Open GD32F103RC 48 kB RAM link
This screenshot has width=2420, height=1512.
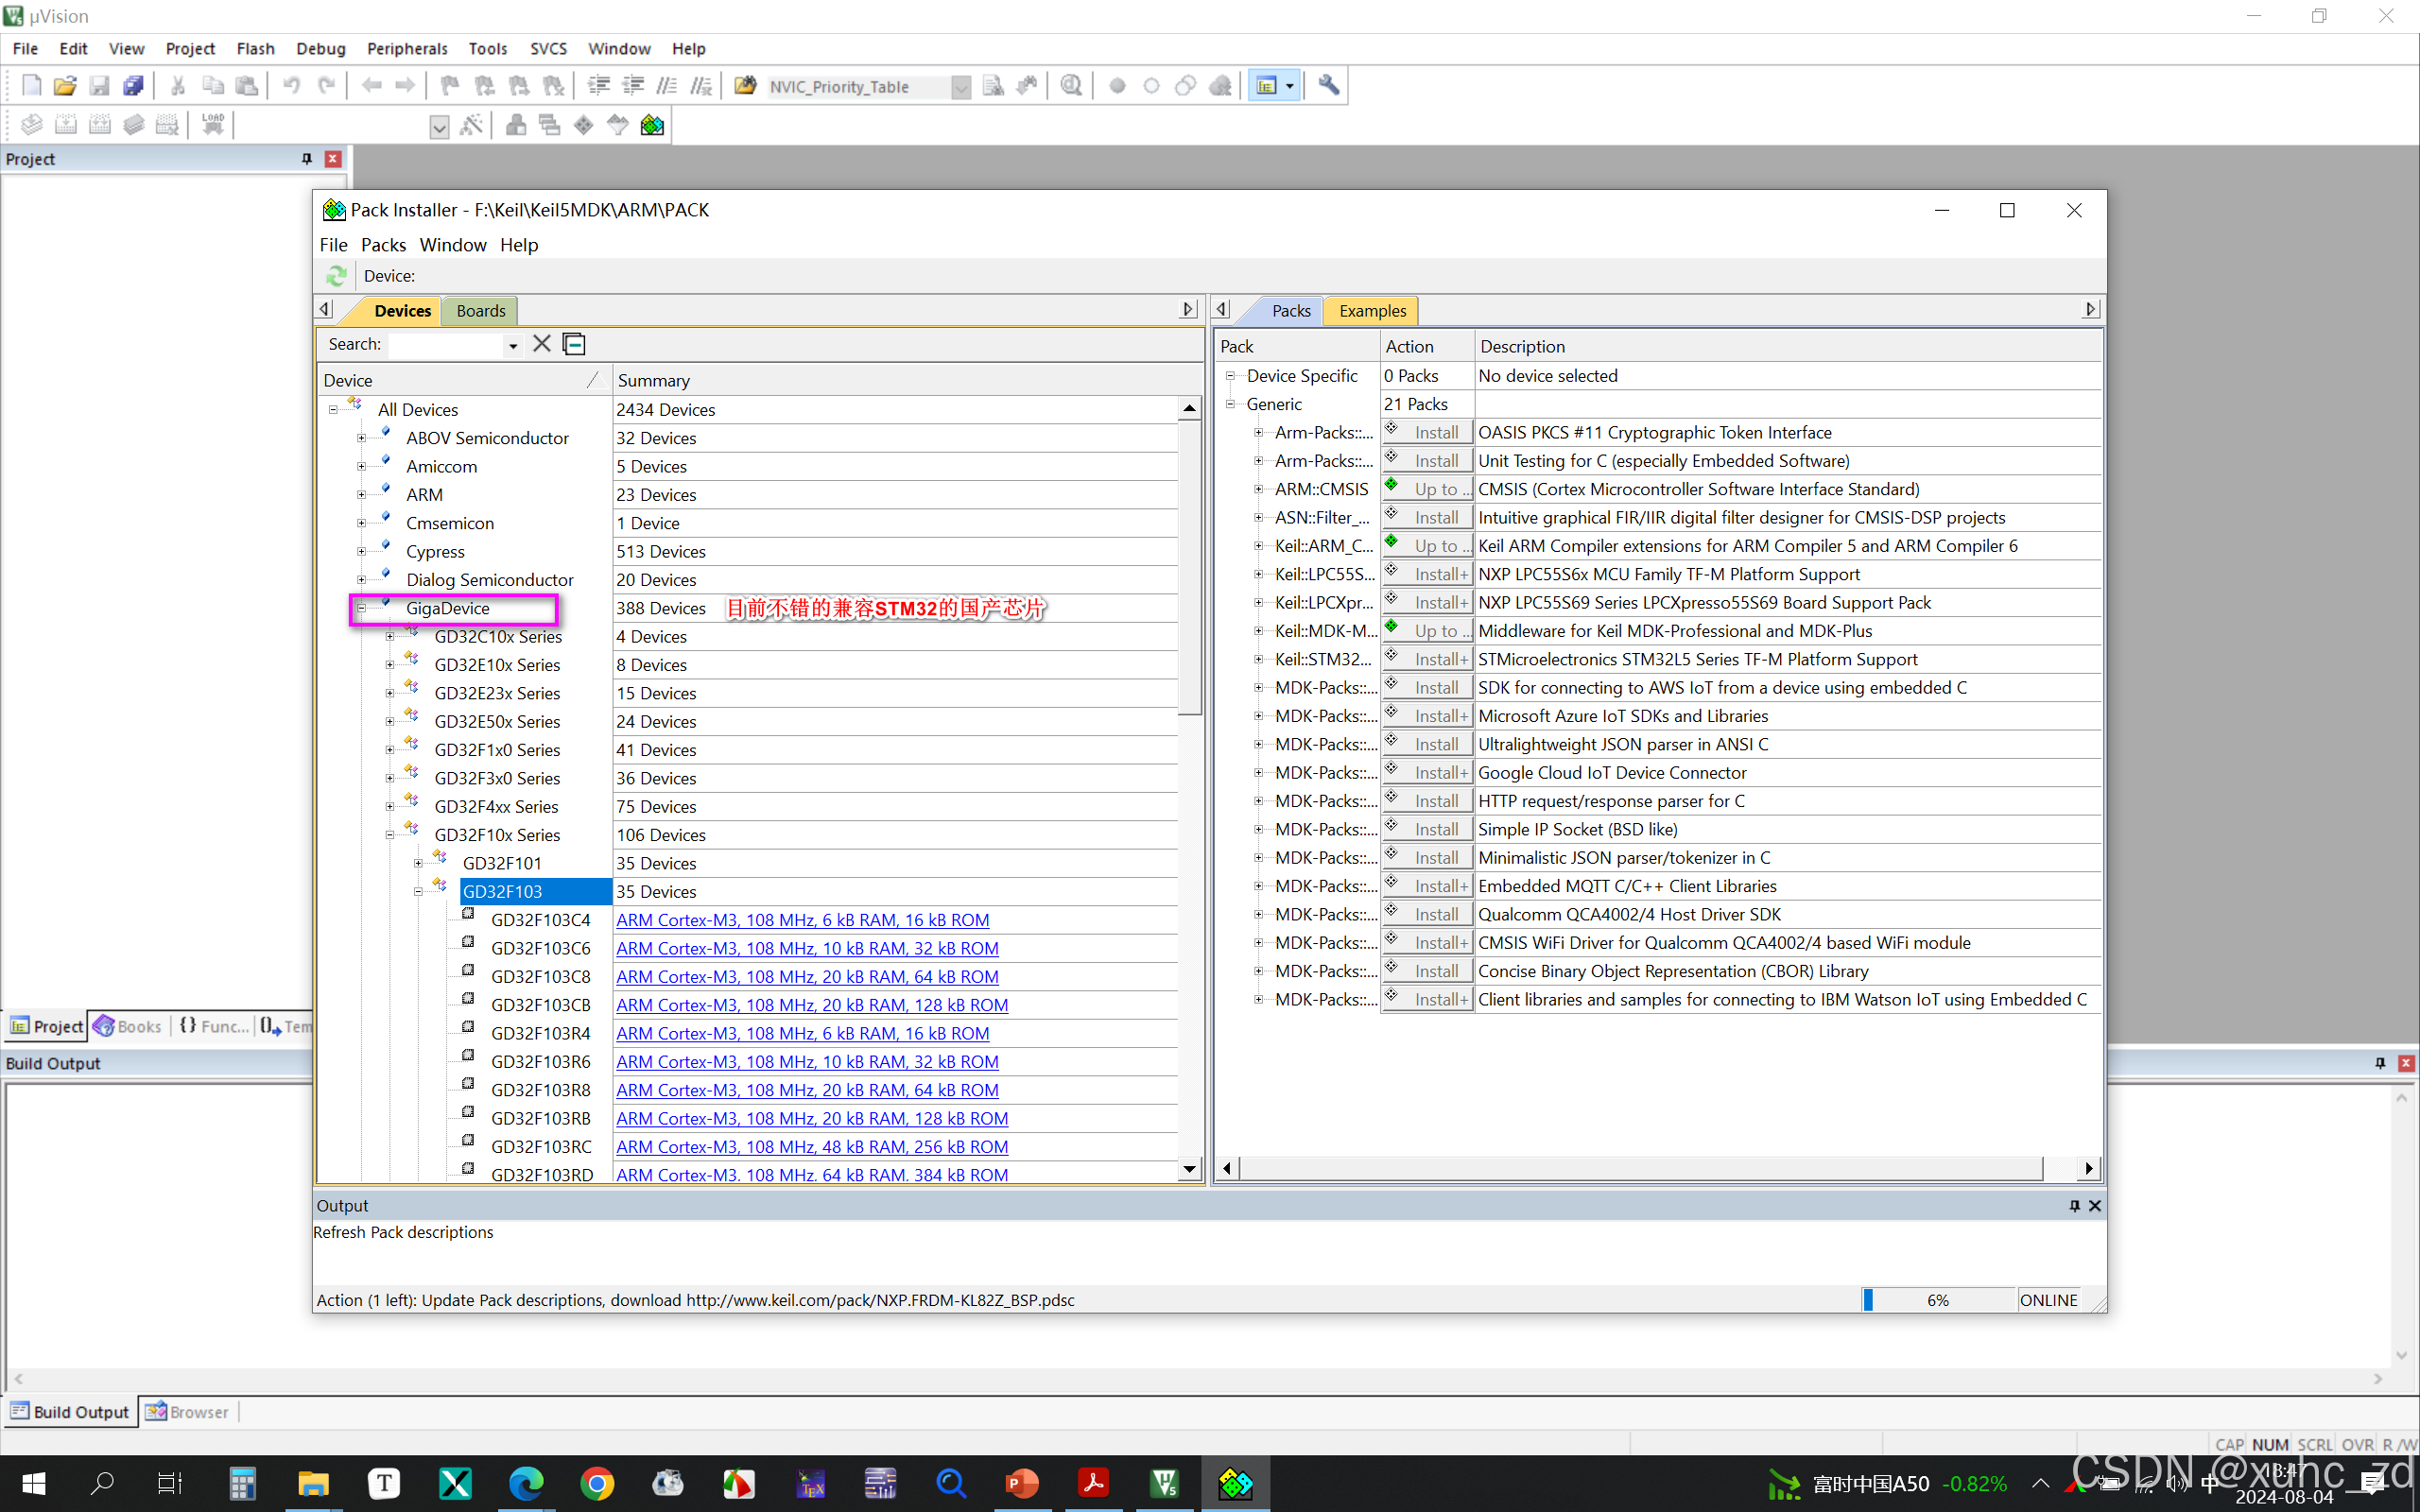pyautogui.click(x=812, y=1146)
